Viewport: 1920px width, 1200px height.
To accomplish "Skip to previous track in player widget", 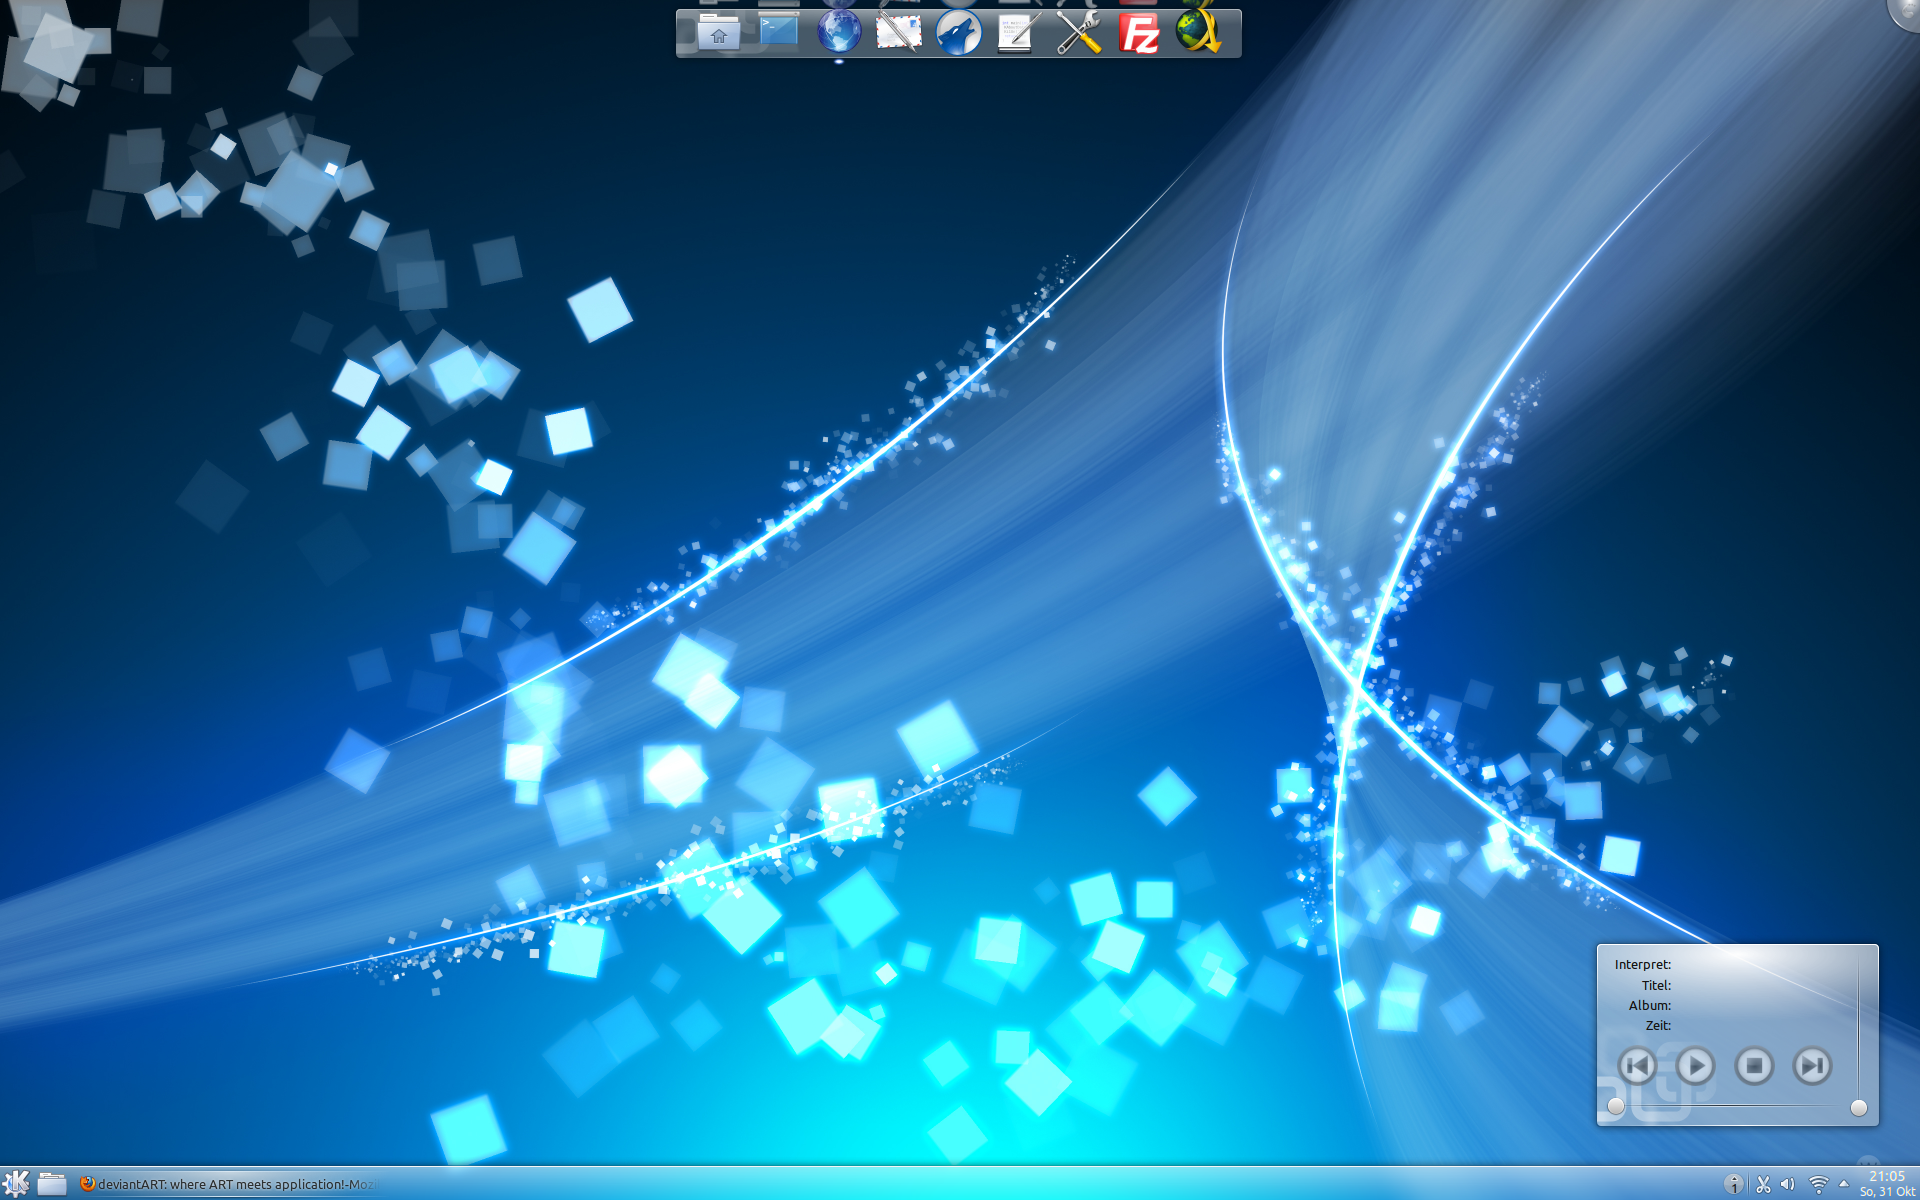I will pyautogui.click(x=1637, y=1066).
